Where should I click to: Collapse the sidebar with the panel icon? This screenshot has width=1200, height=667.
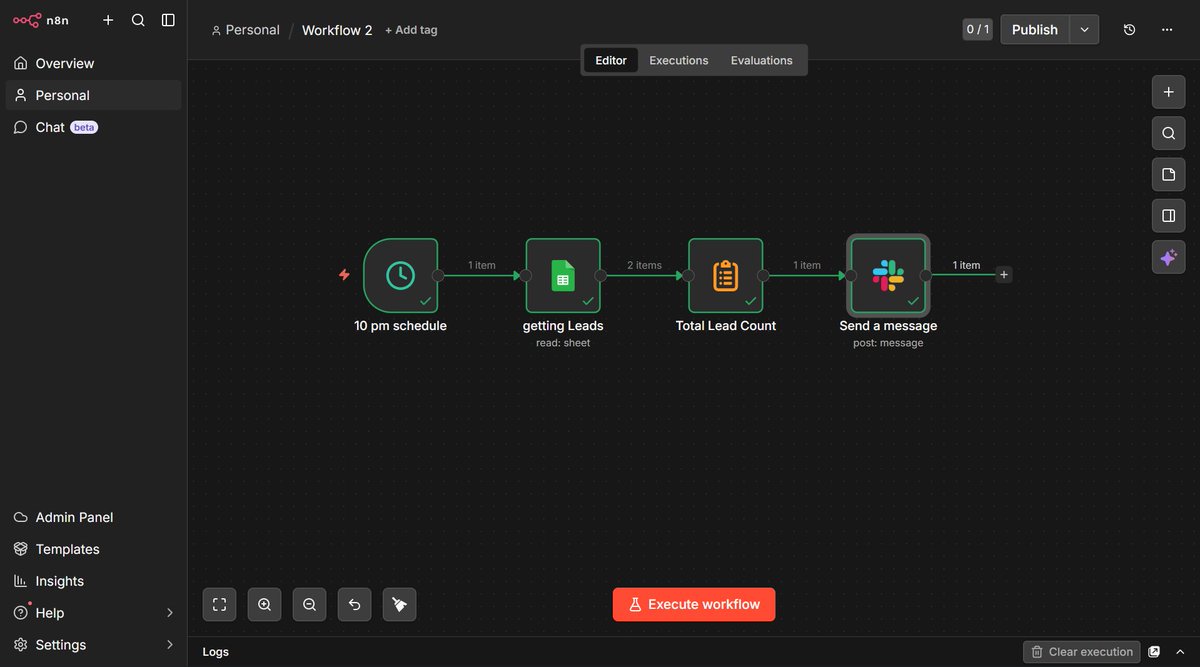pyautogui.click(x=168, y=20)
